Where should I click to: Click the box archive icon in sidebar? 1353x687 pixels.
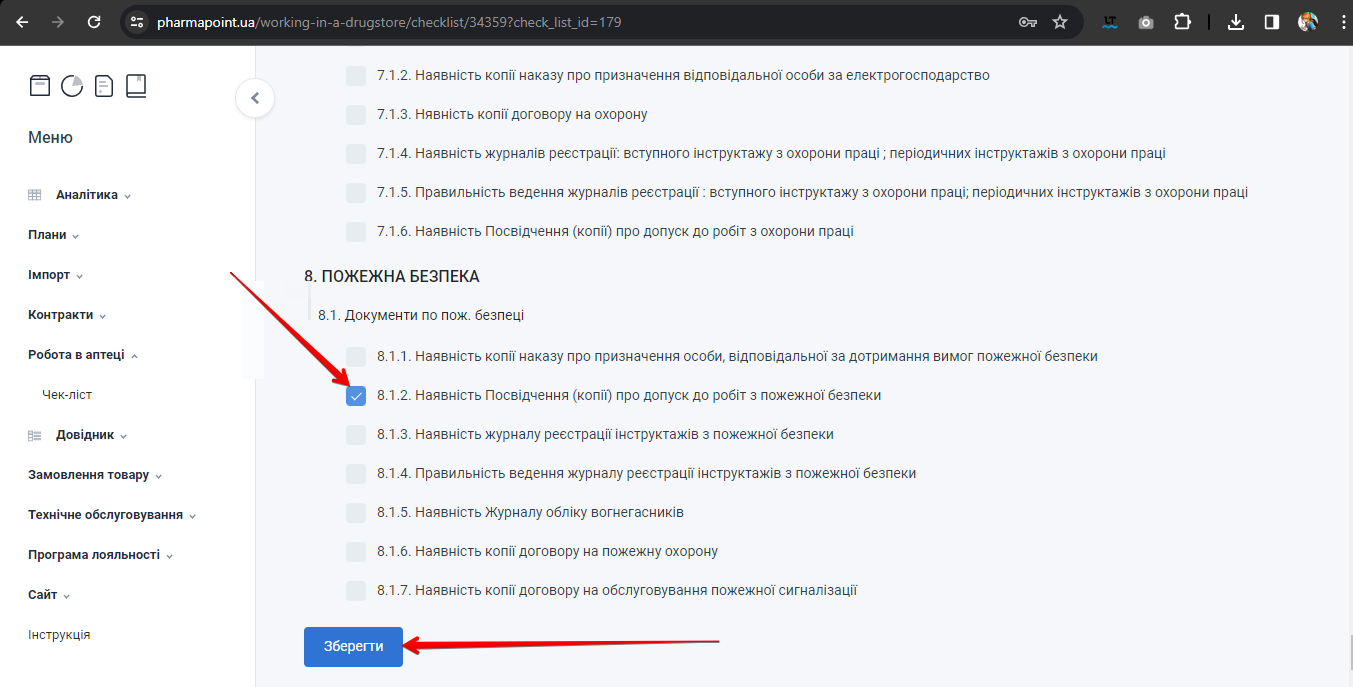pyautogui.click(x=39, y=86)
